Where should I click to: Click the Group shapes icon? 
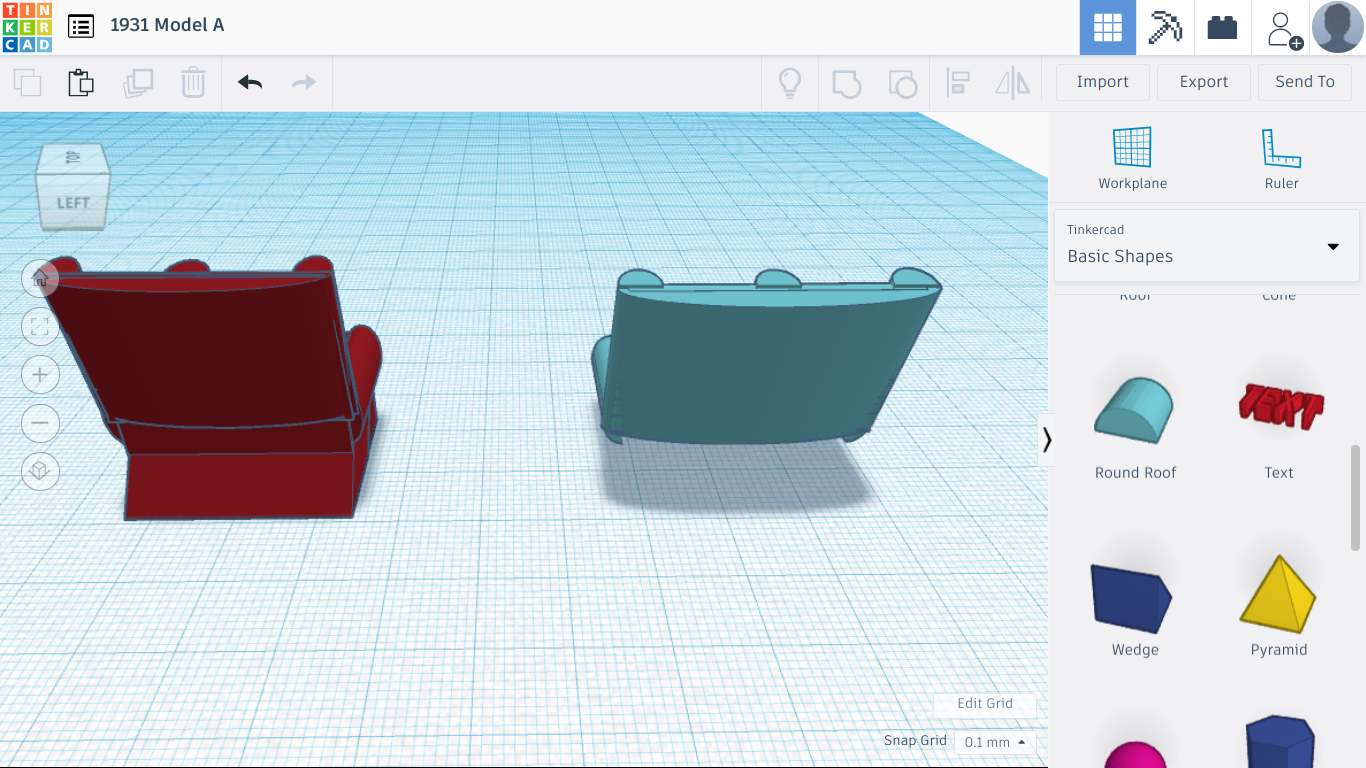[846, 83]
